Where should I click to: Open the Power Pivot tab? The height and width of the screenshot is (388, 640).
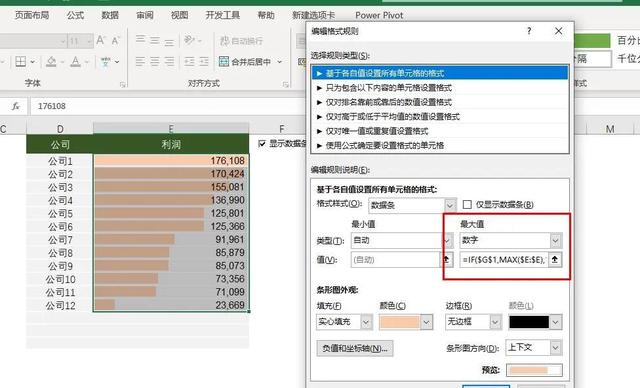point(379,16)
